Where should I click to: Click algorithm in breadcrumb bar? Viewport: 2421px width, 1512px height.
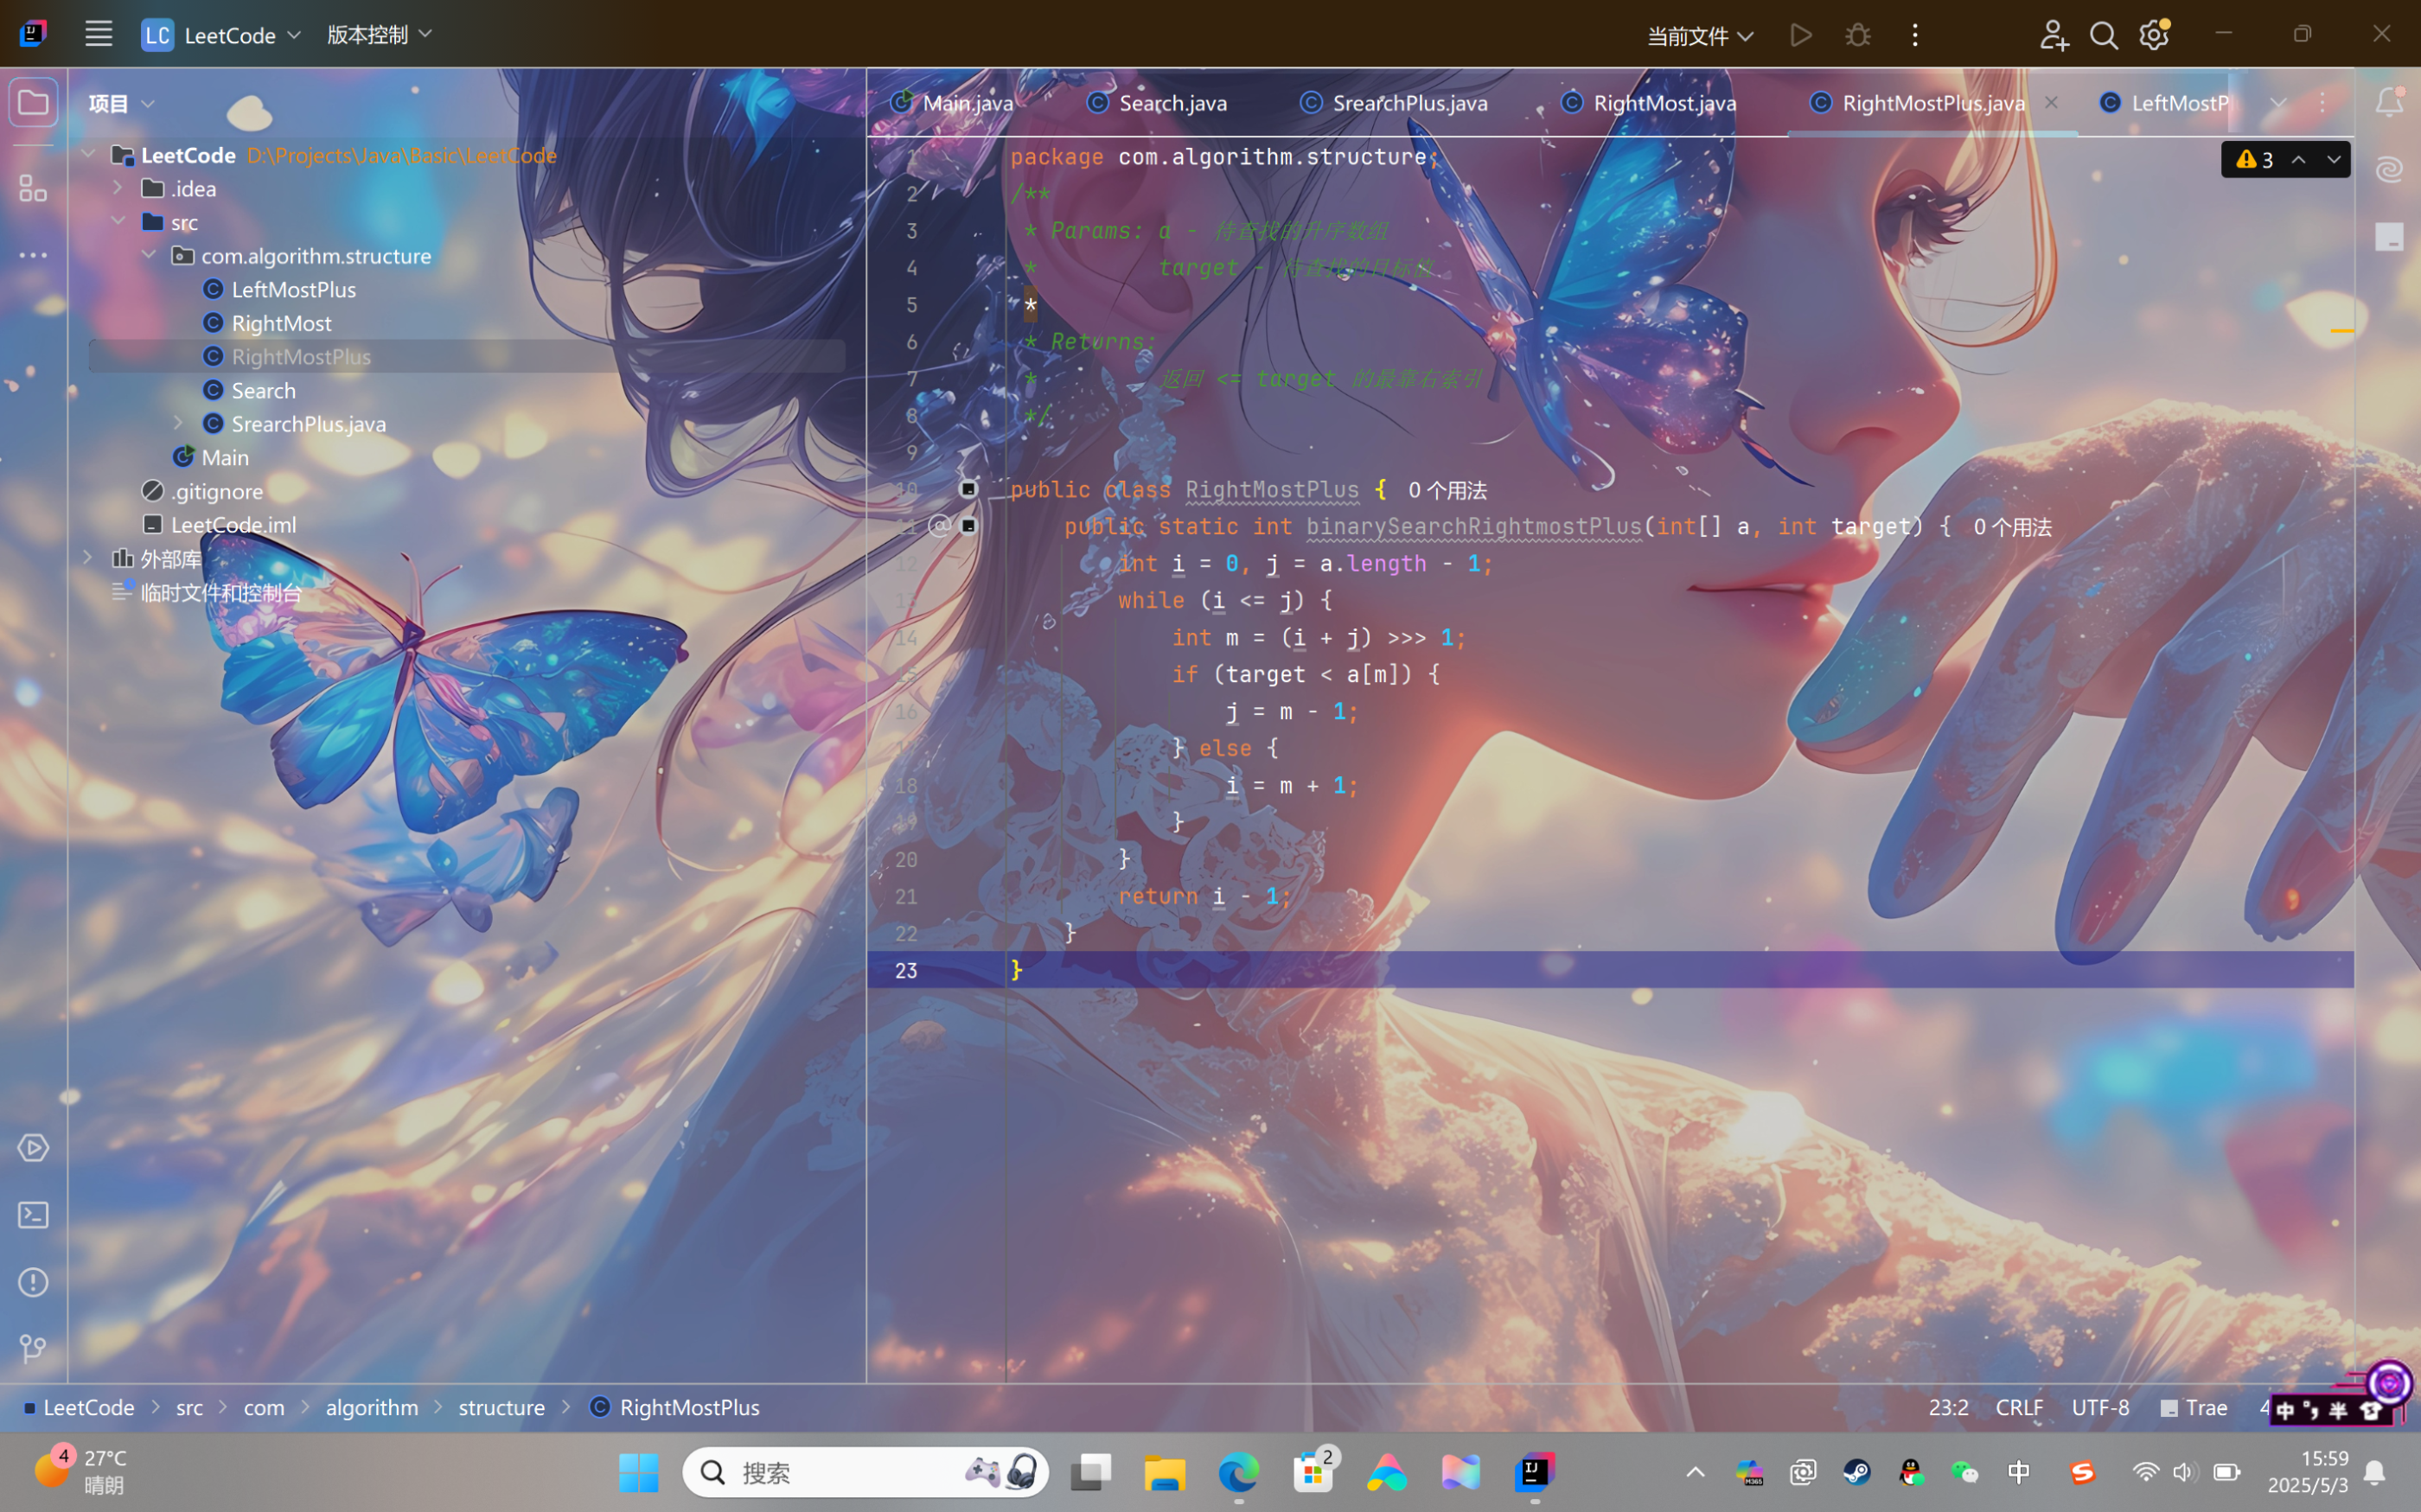[372, 1408]
